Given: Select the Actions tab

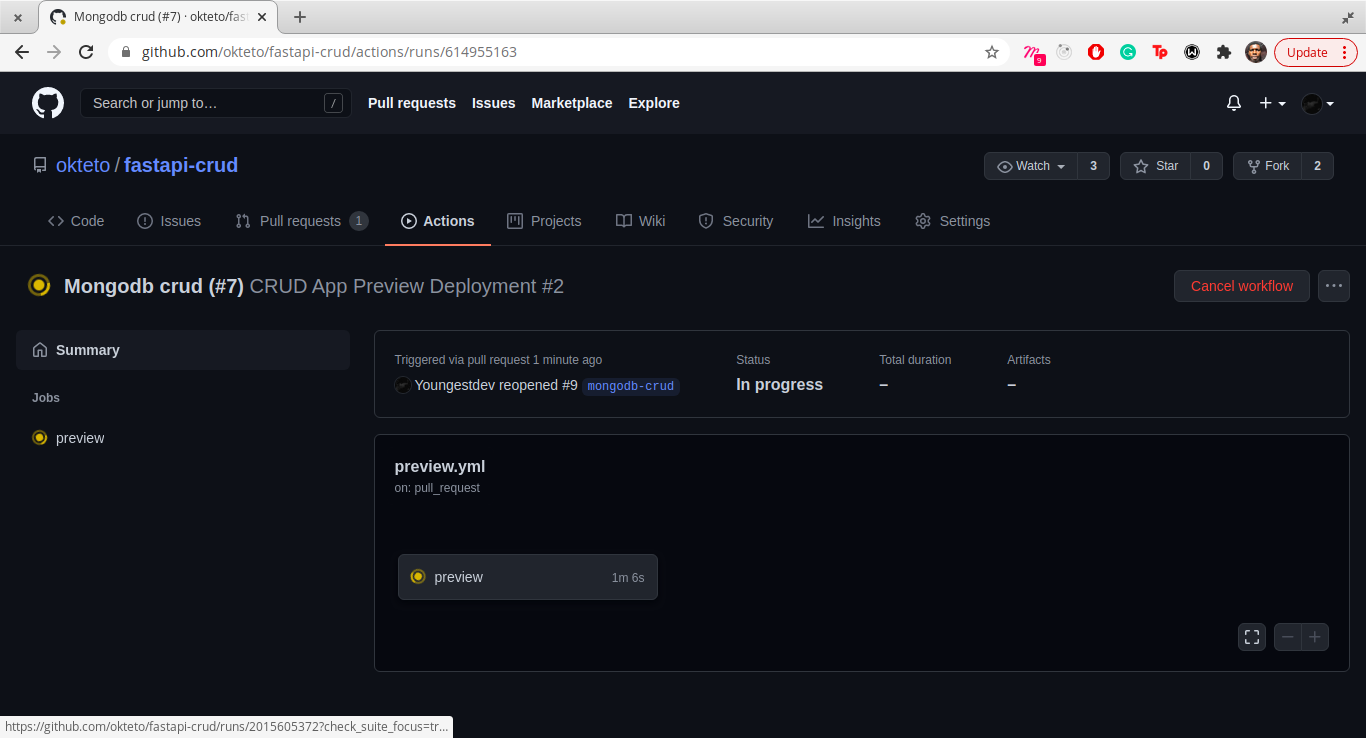Looking at the screenshot, I should [x=438, y=221].
